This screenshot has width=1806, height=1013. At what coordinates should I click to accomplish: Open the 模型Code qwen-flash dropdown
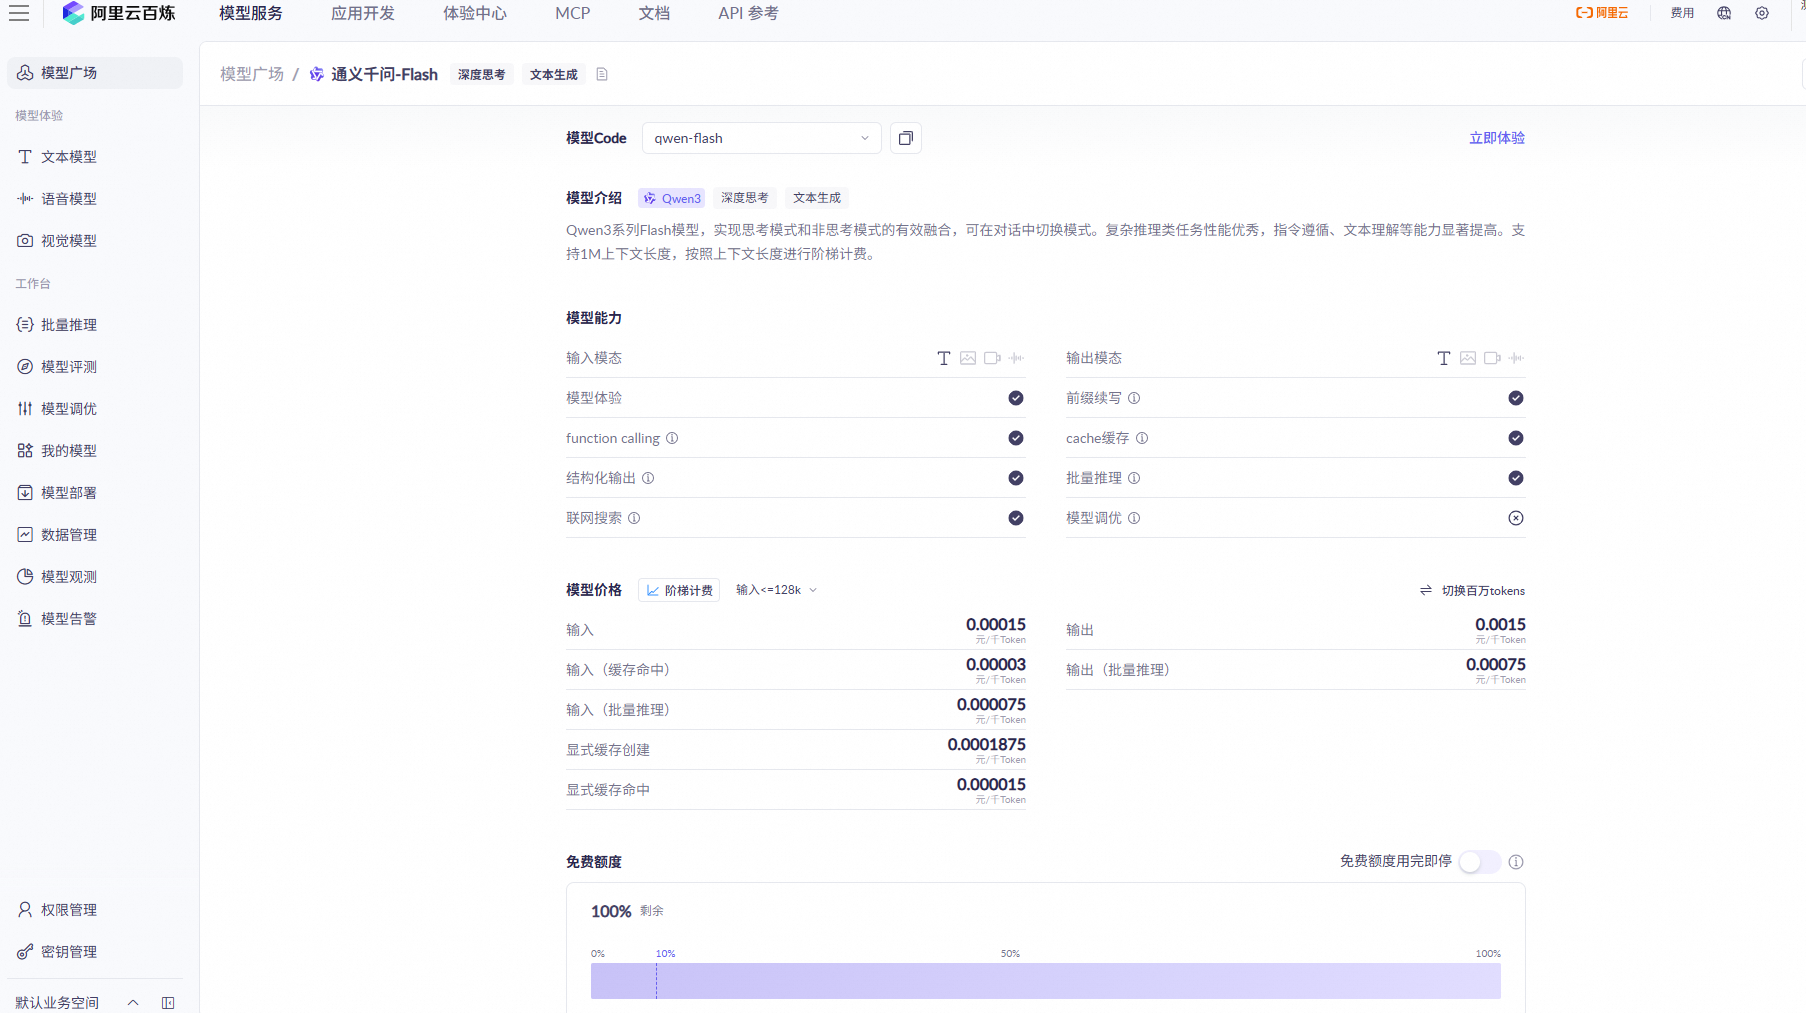click(762, 138)
